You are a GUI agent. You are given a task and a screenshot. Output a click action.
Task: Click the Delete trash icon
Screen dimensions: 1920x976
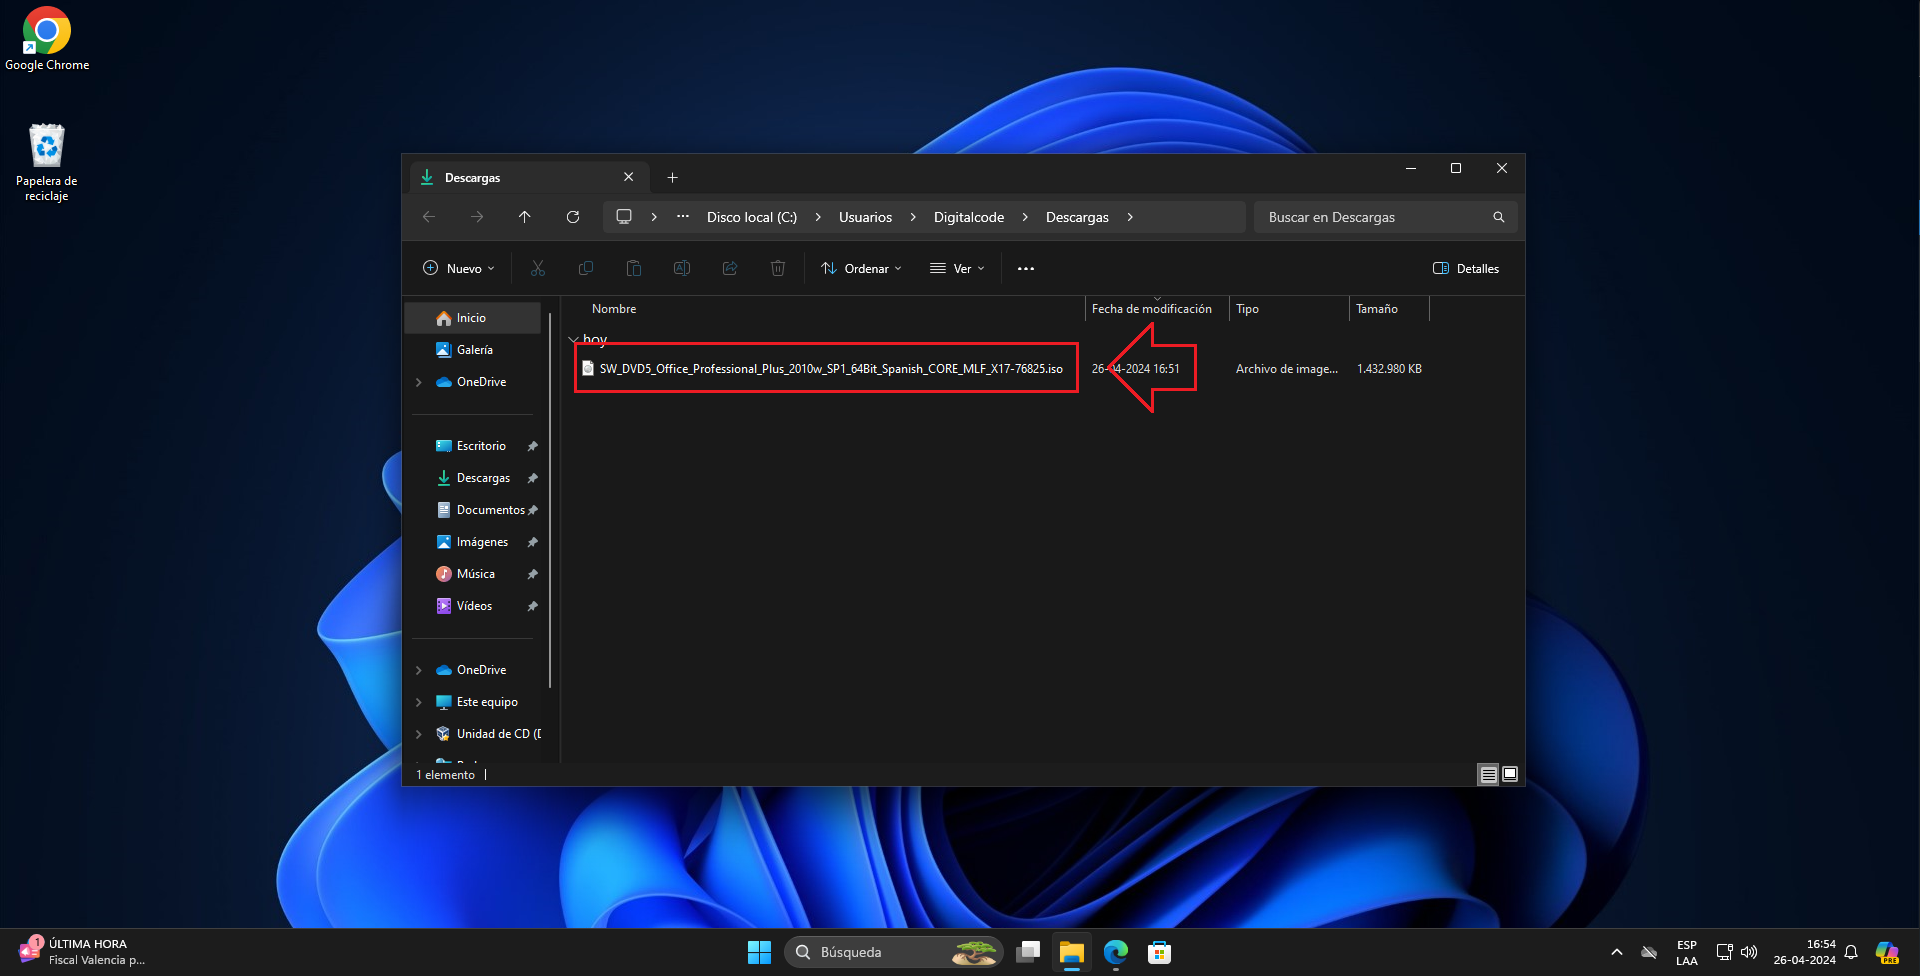coord(778,268)
